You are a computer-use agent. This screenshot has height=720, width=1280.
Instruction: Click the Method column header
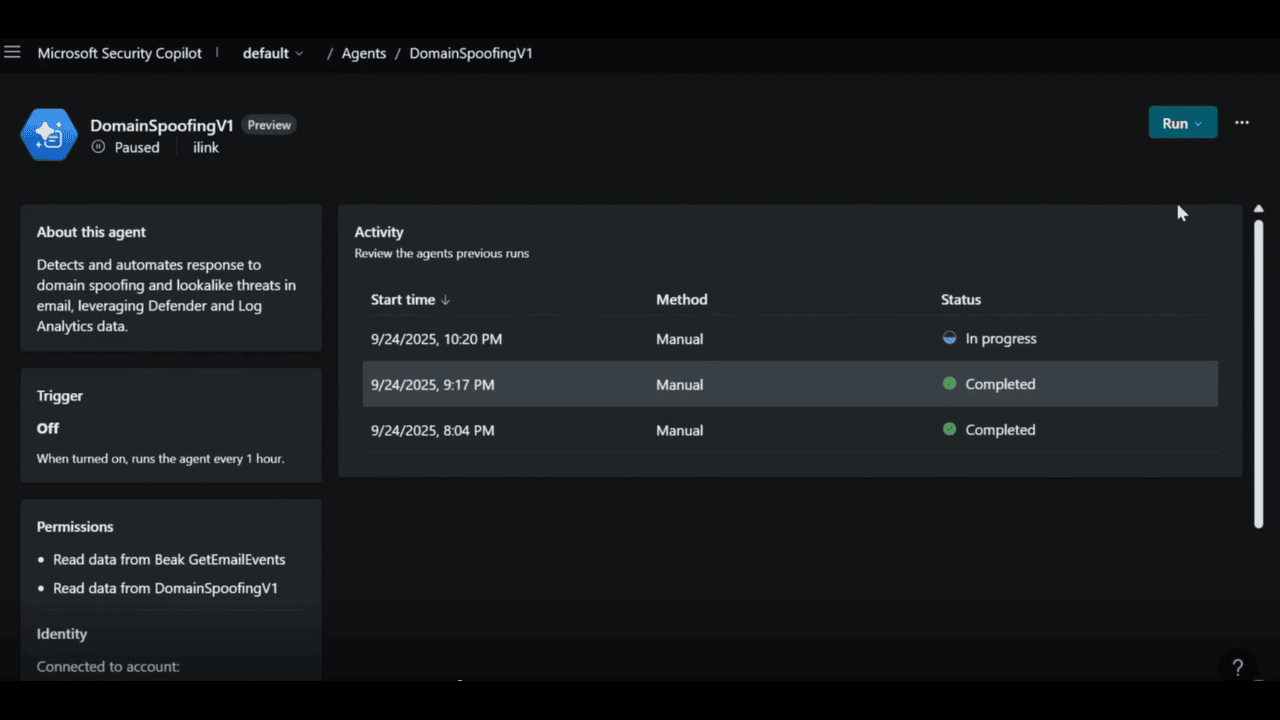tap(682, 299)
